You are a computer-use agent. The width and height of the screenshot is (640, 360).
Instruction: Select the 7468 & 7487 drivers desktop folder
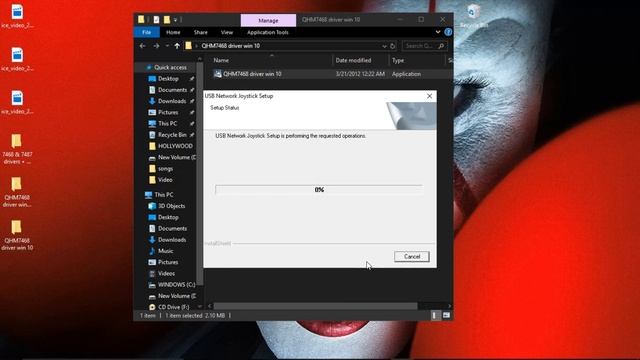click(17, 149)
